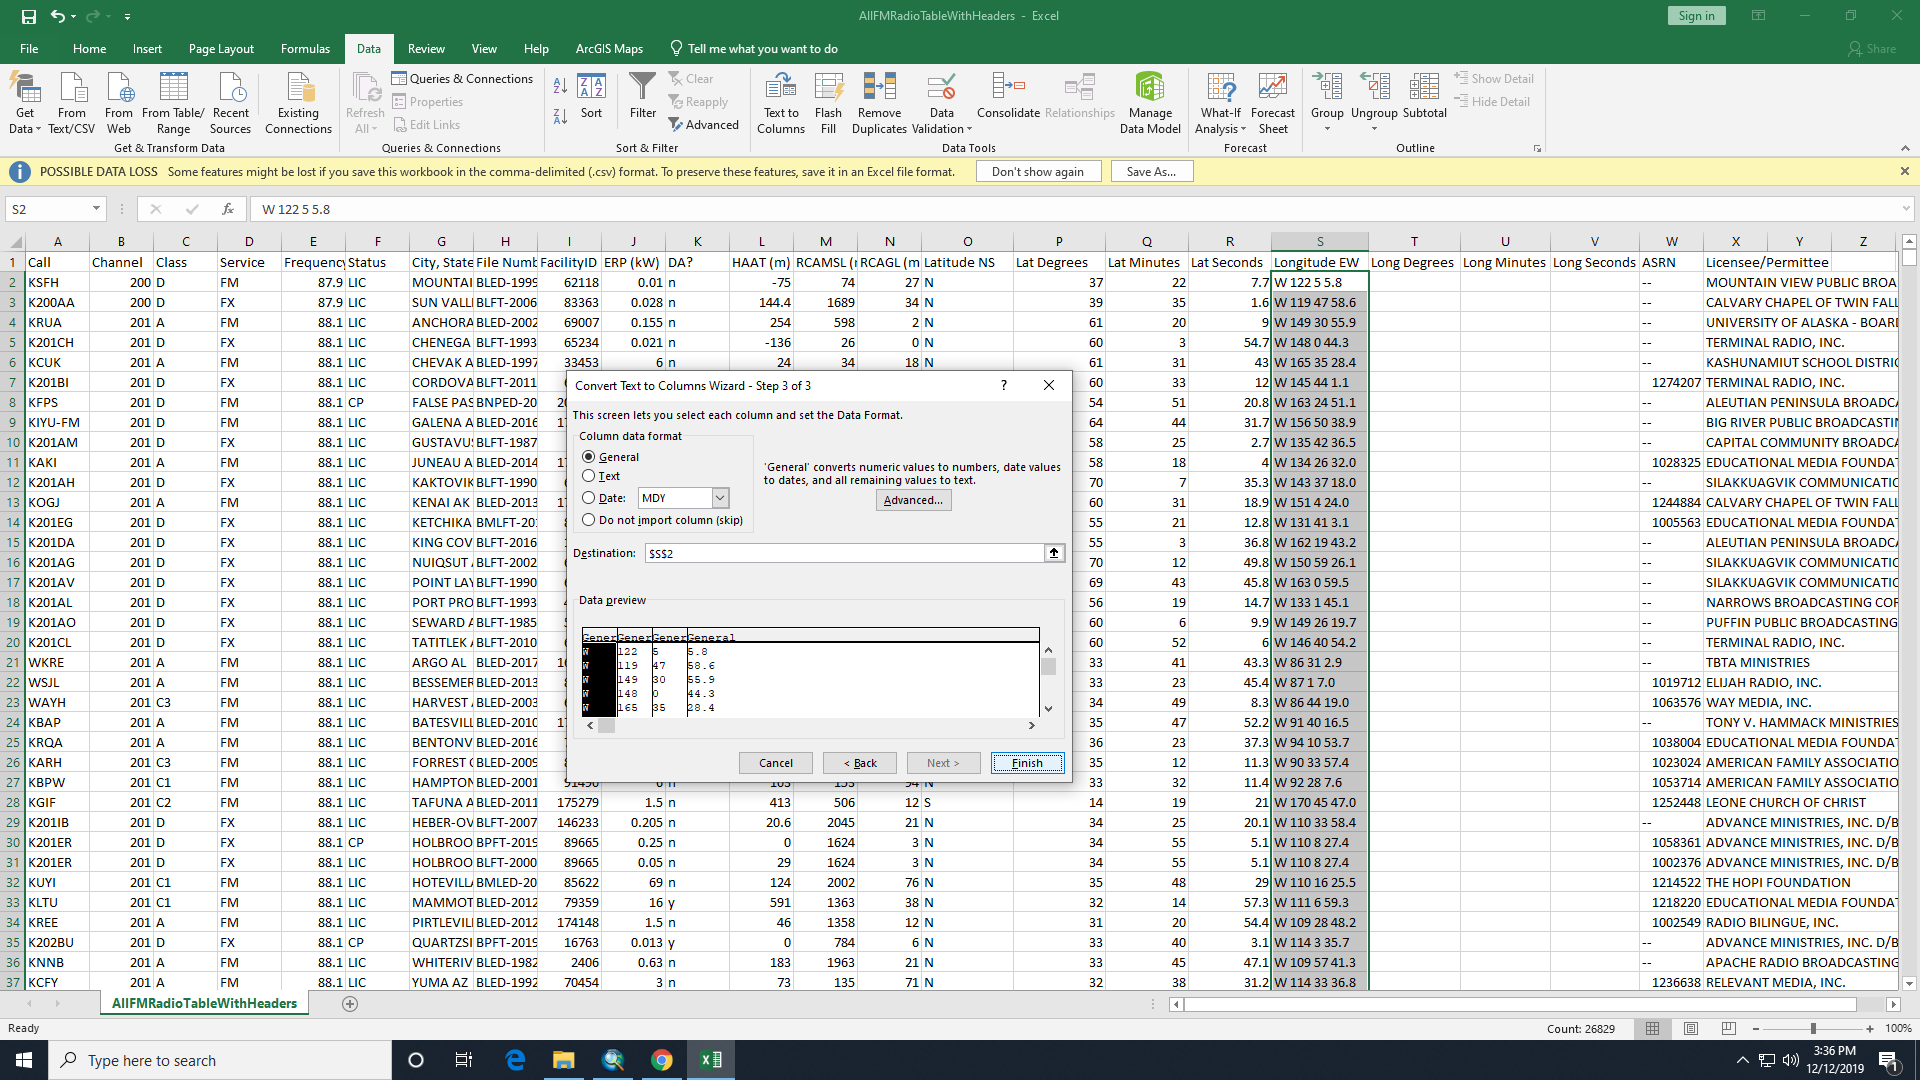1920x1080 pixels.
Task: Click the Data preview horizontal scrollbar
Action: (x=810, y=726)
